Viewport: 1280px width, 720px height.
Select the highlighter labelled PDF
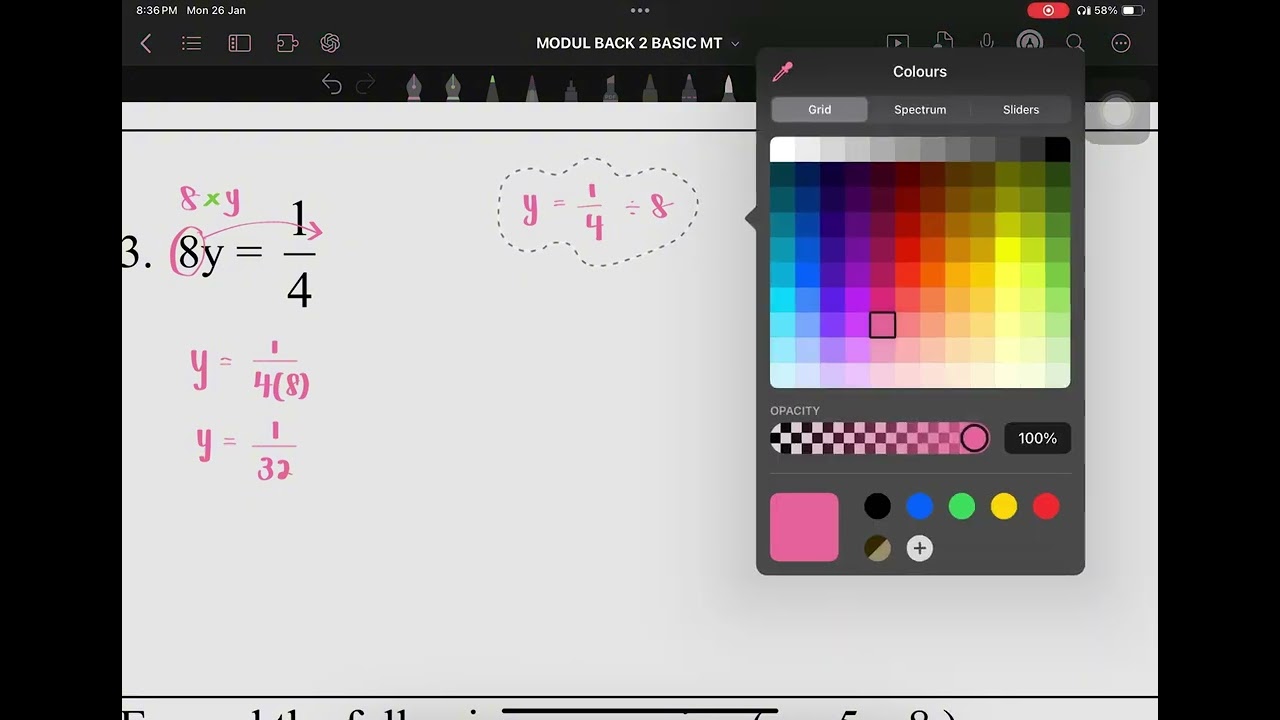pos(610,87)
